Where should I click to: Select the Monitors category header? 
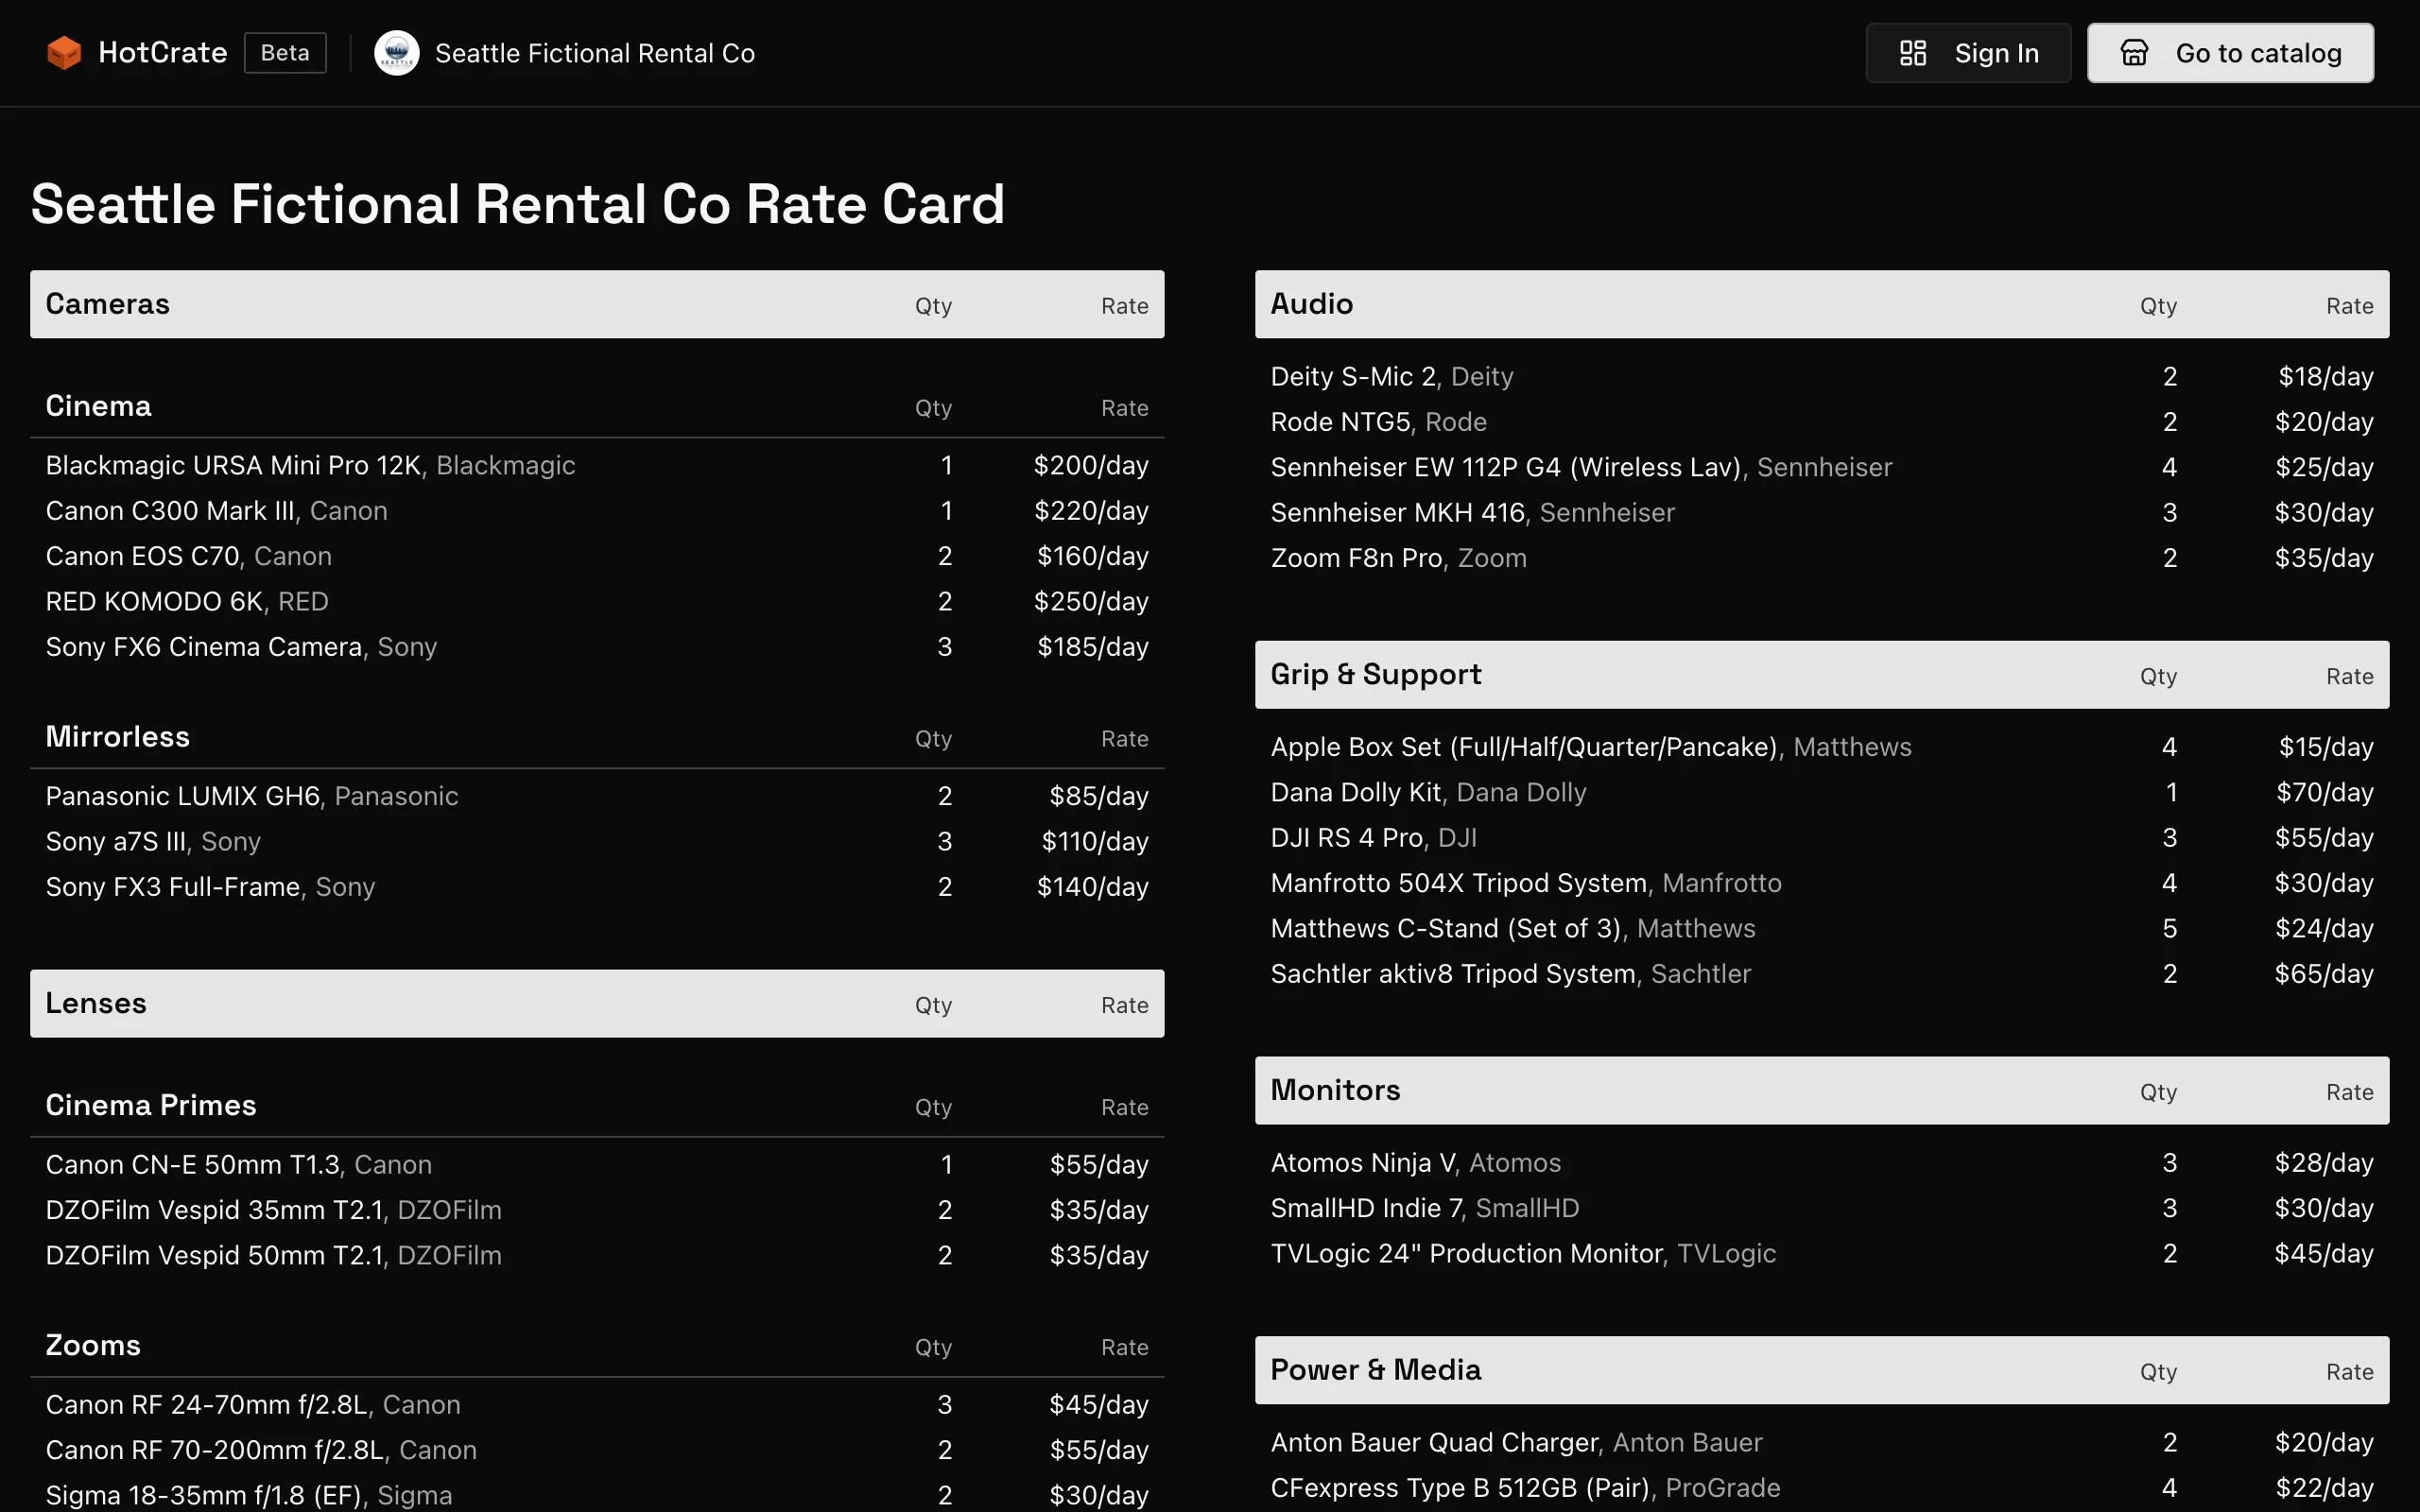[x=1822, y=1090]
